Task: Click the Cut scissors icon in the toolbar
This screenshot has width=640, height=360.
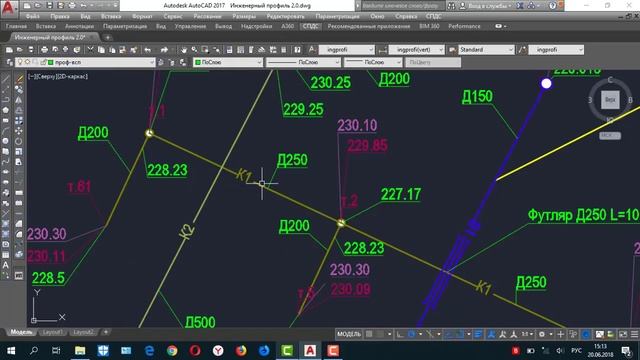Action: point(91,50)
